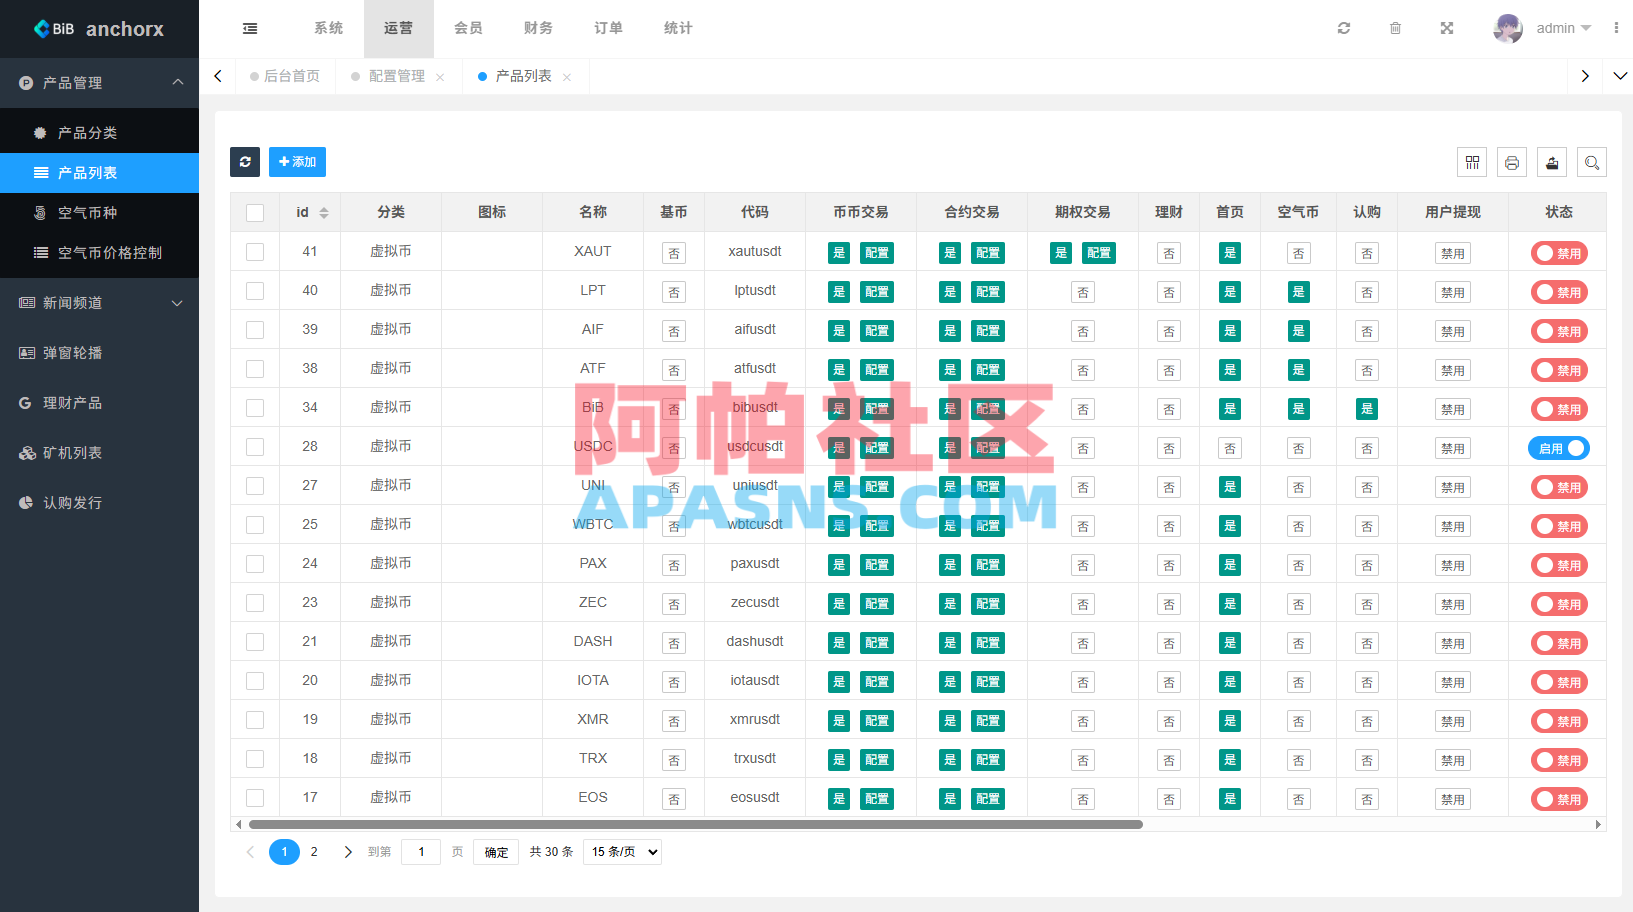This screenshot has height=912, width=1633.
Task: Open the vertical dots more menu
Action: point(1616,28)
